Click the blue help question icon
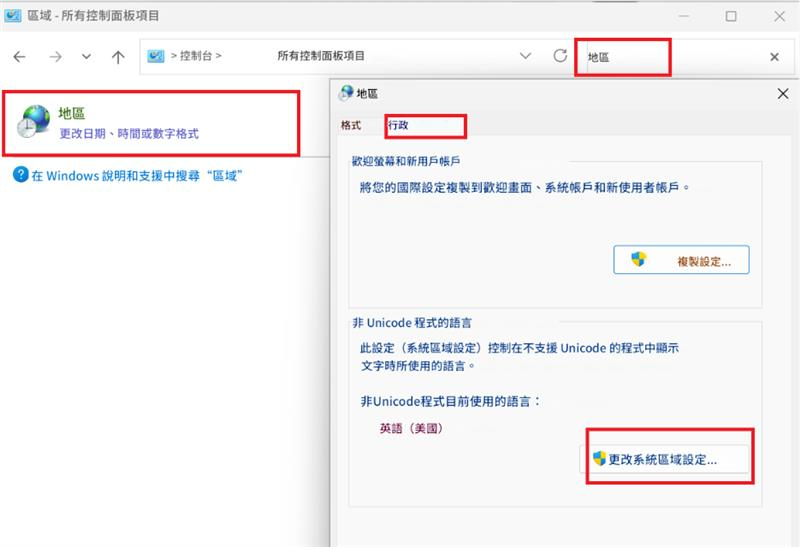Viewport: 800px width, 547px height. [x=20, y=175]
